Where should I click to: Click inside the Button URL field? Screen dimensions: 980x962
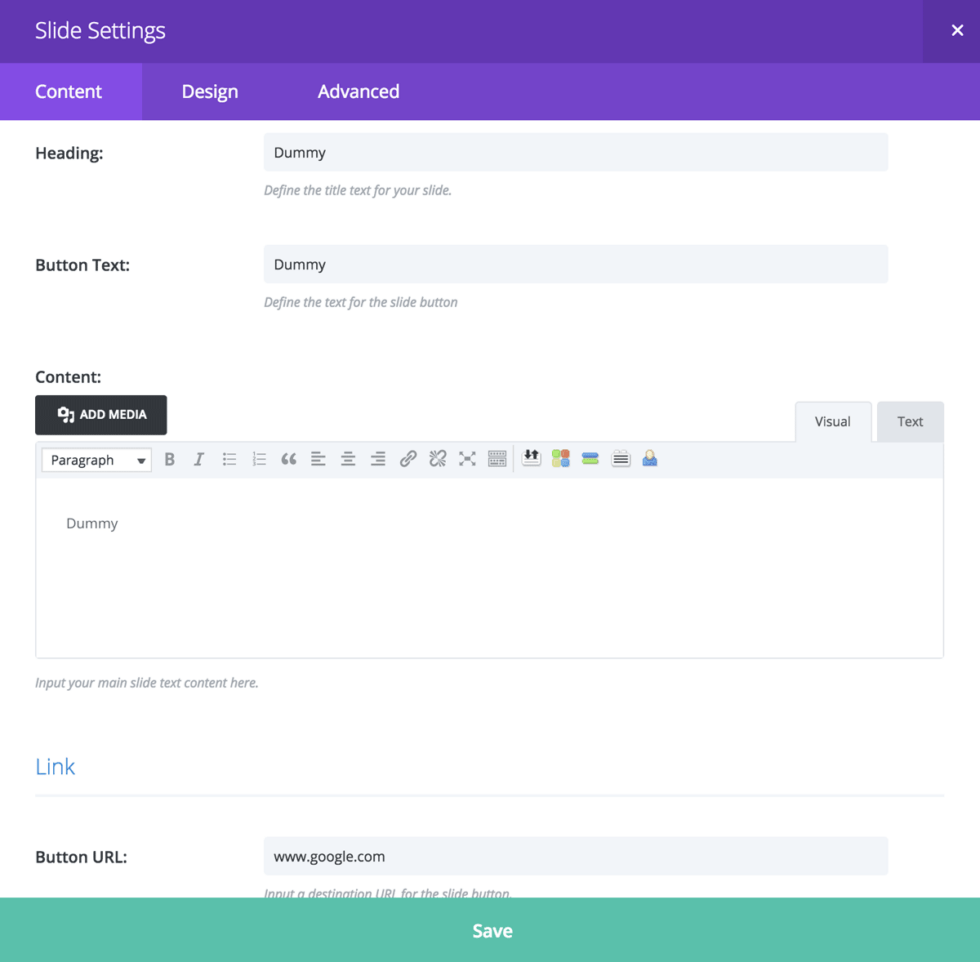(575, 856)
